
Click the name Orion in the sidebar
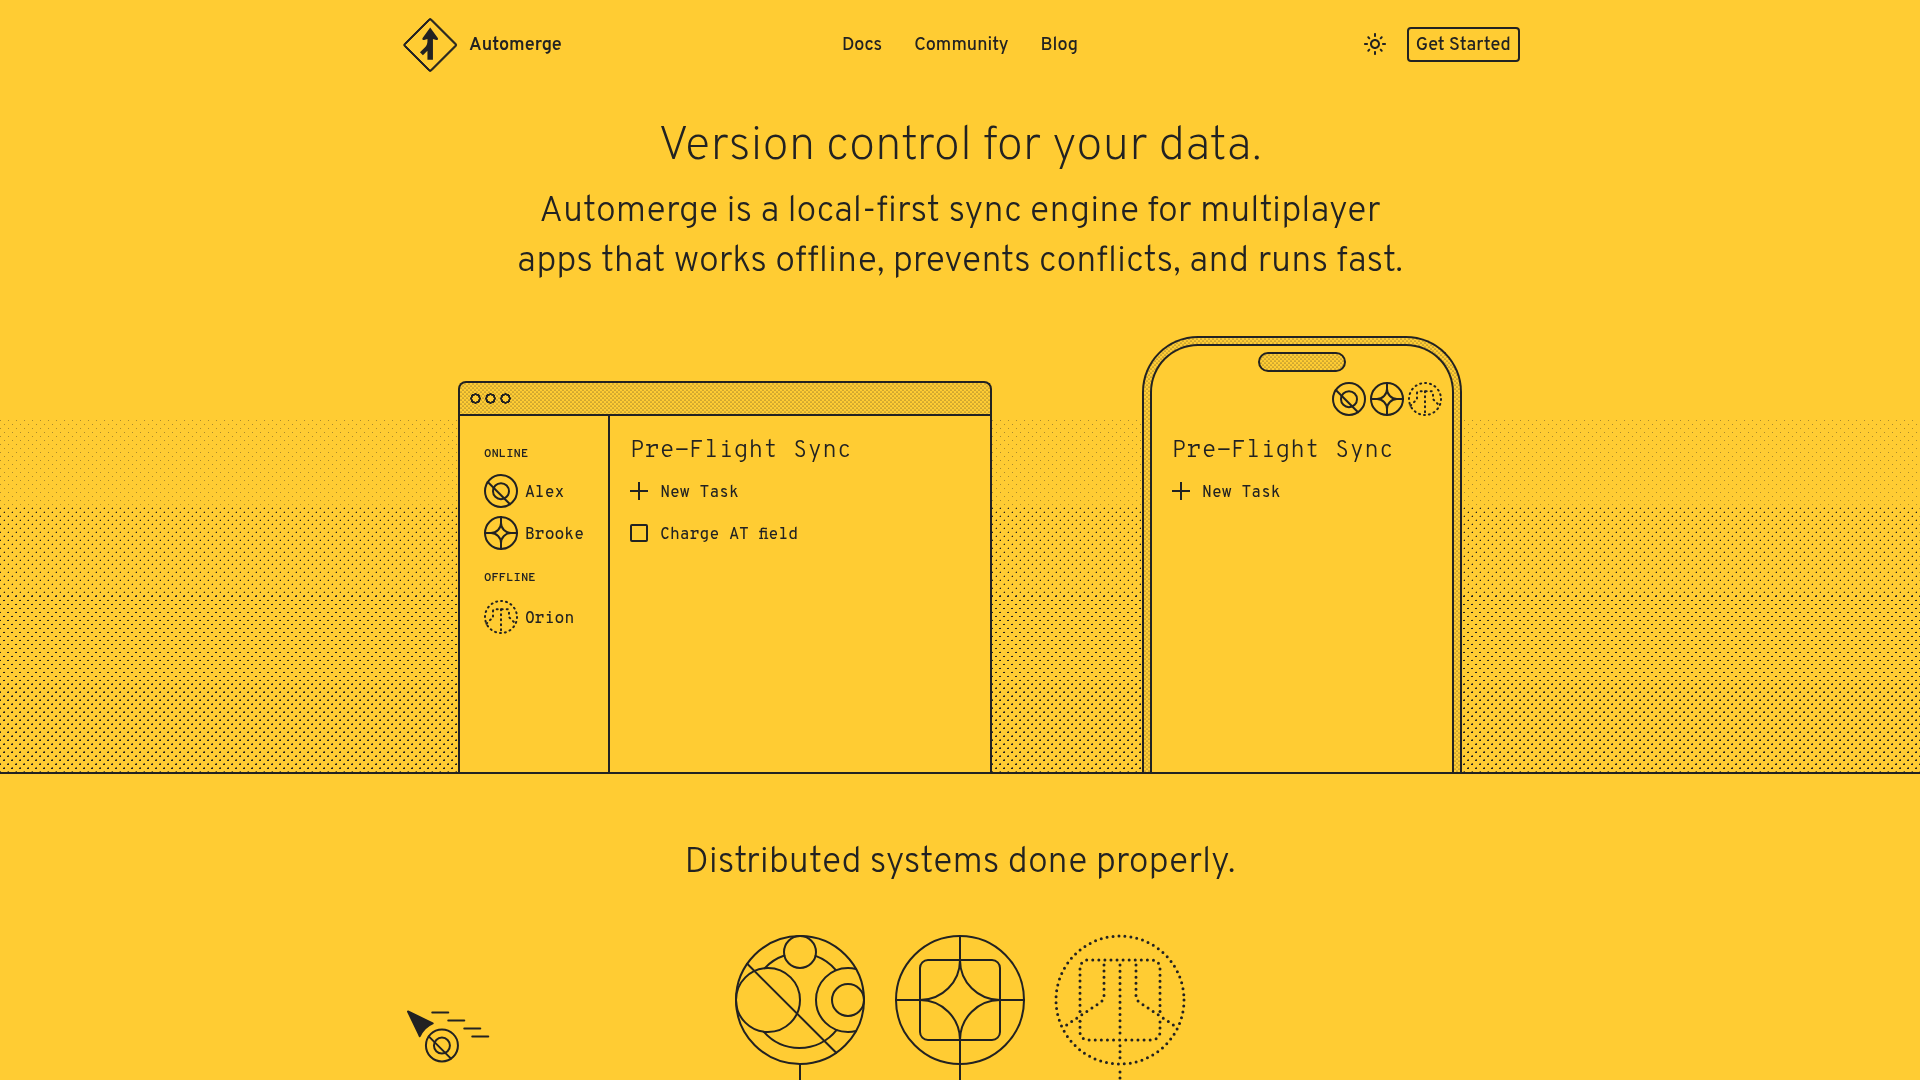point(550,617)
